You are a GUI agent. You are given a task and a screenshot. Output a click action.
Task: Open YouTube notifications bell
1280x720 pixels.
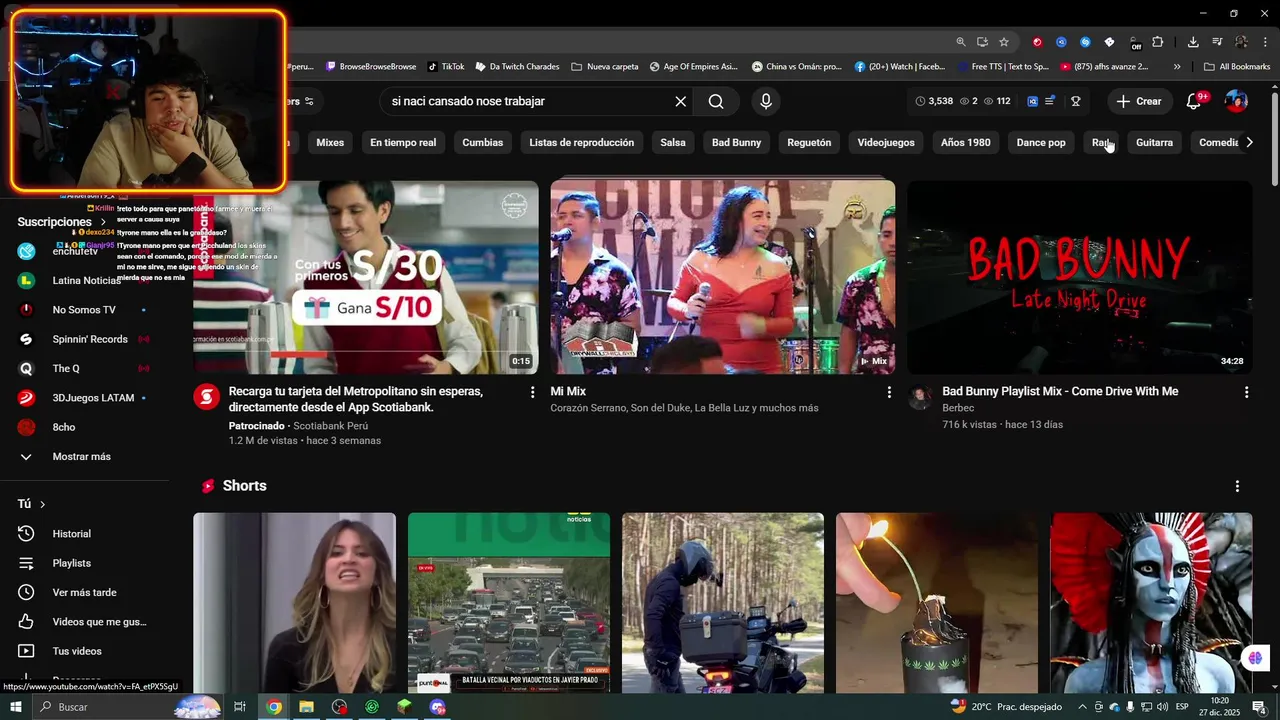tap(1193, 101)
